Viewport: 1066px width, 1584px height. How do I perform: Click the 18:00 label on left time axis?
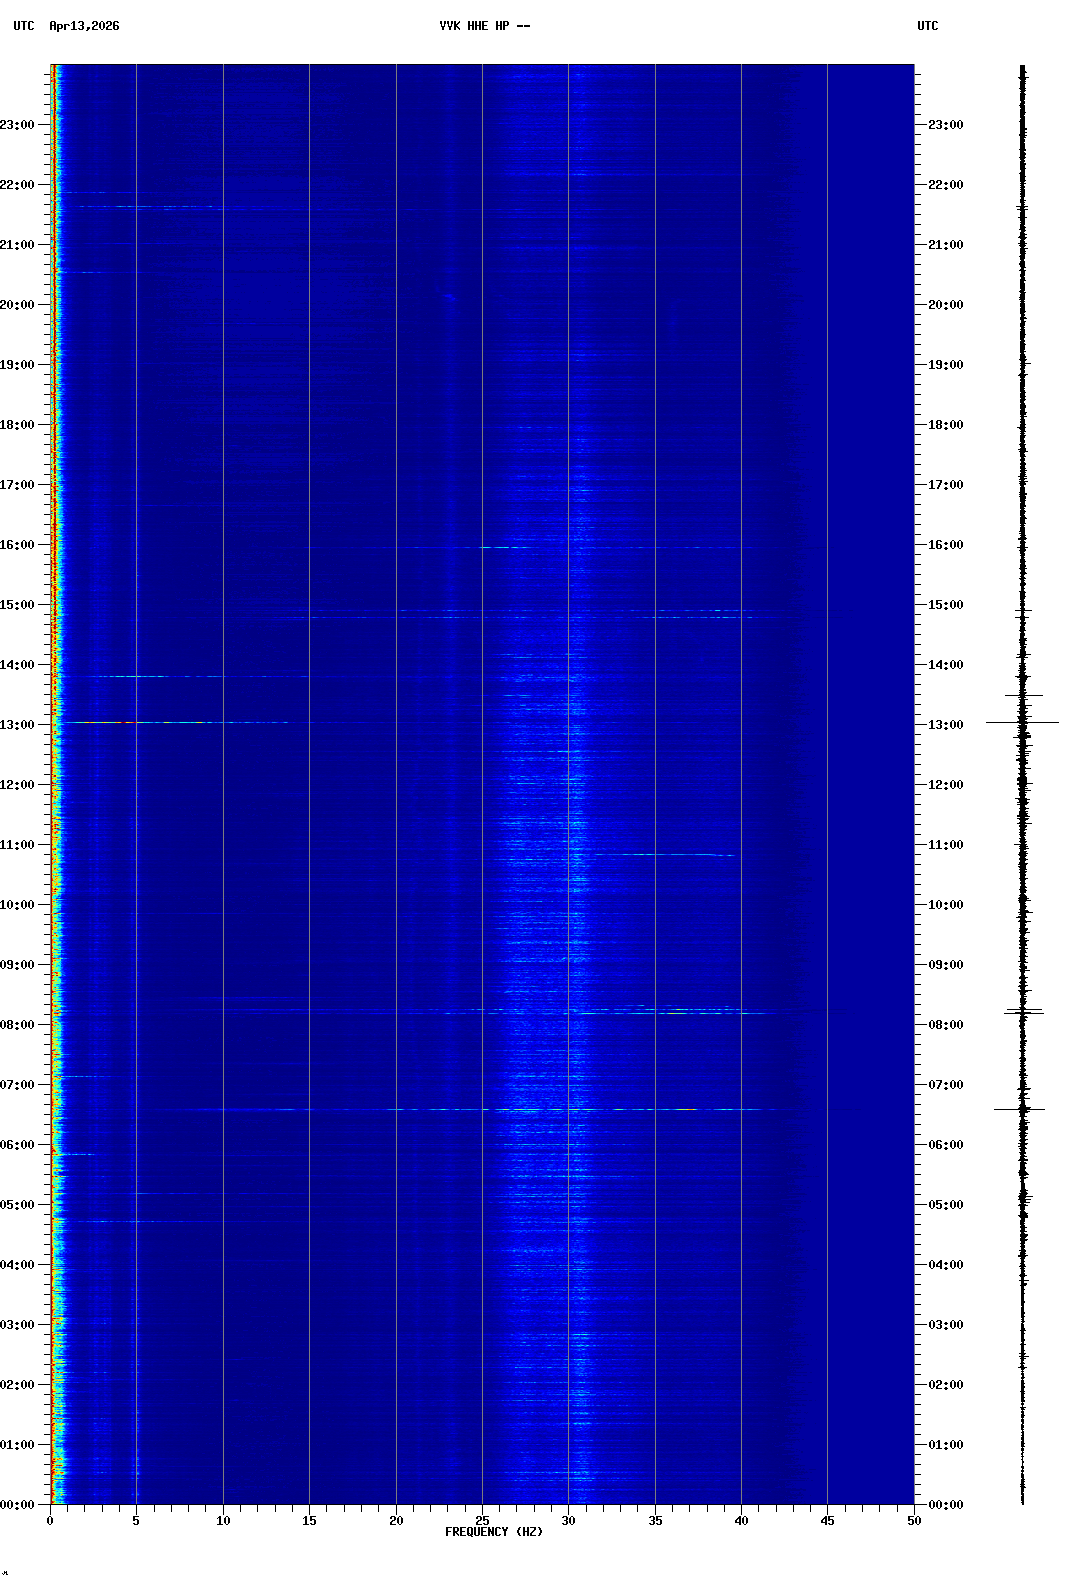(x=18, y=425)
